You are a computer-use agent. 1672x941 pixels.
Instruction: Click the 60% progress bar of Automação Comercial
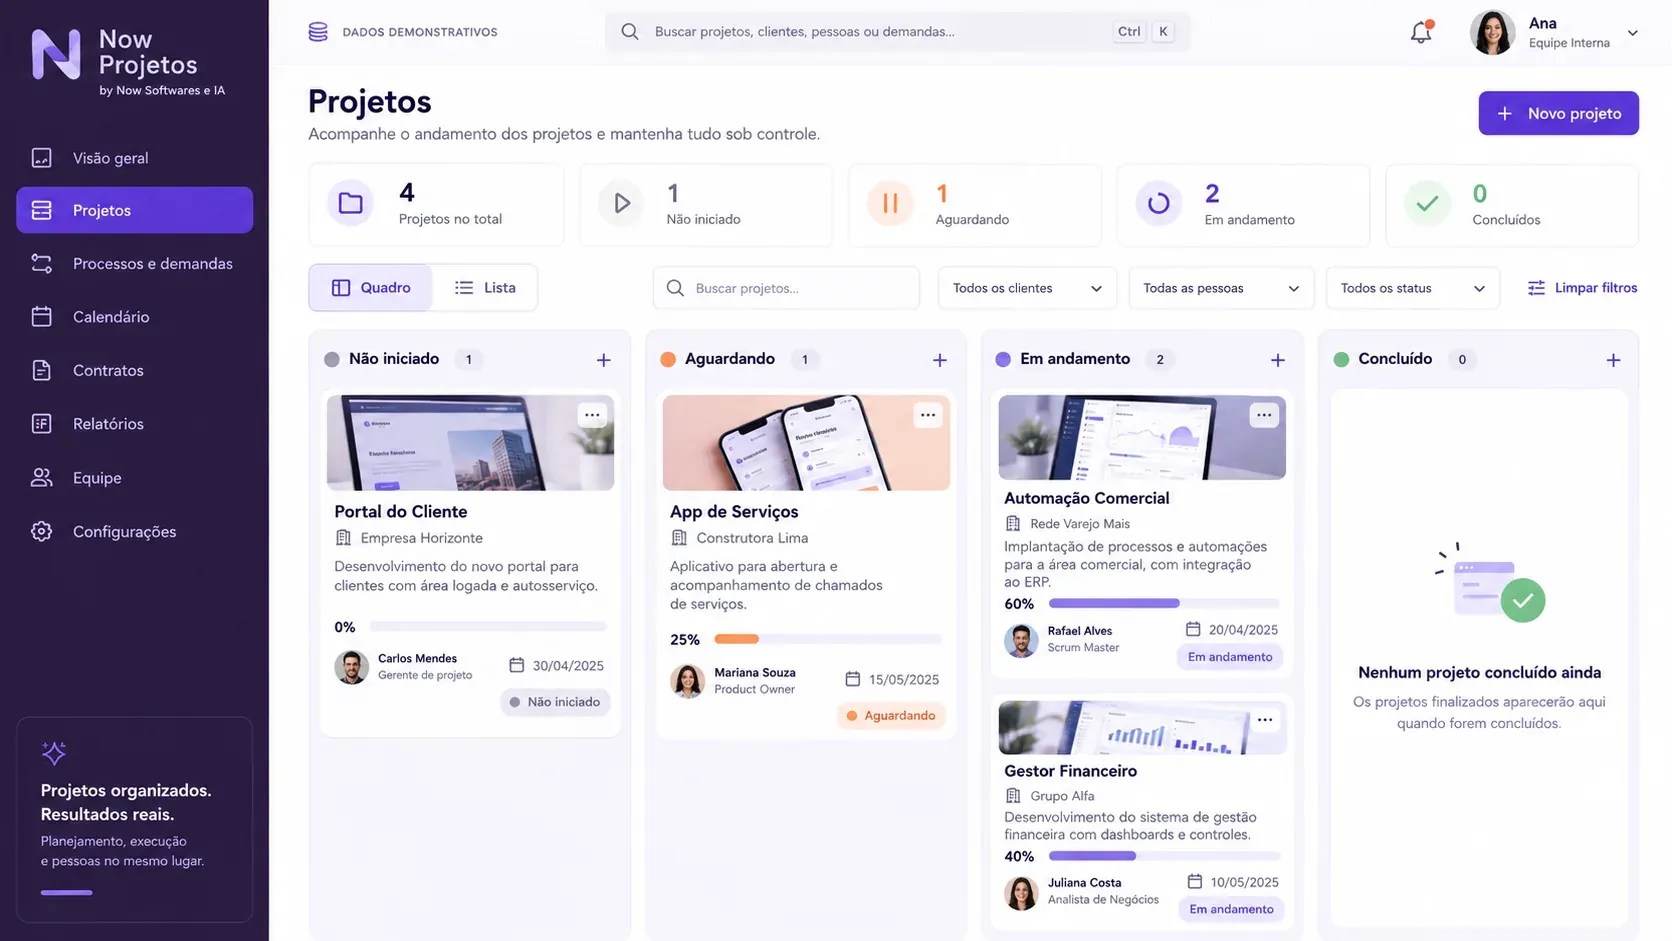pyautogui.click(x=1164, y=604)
